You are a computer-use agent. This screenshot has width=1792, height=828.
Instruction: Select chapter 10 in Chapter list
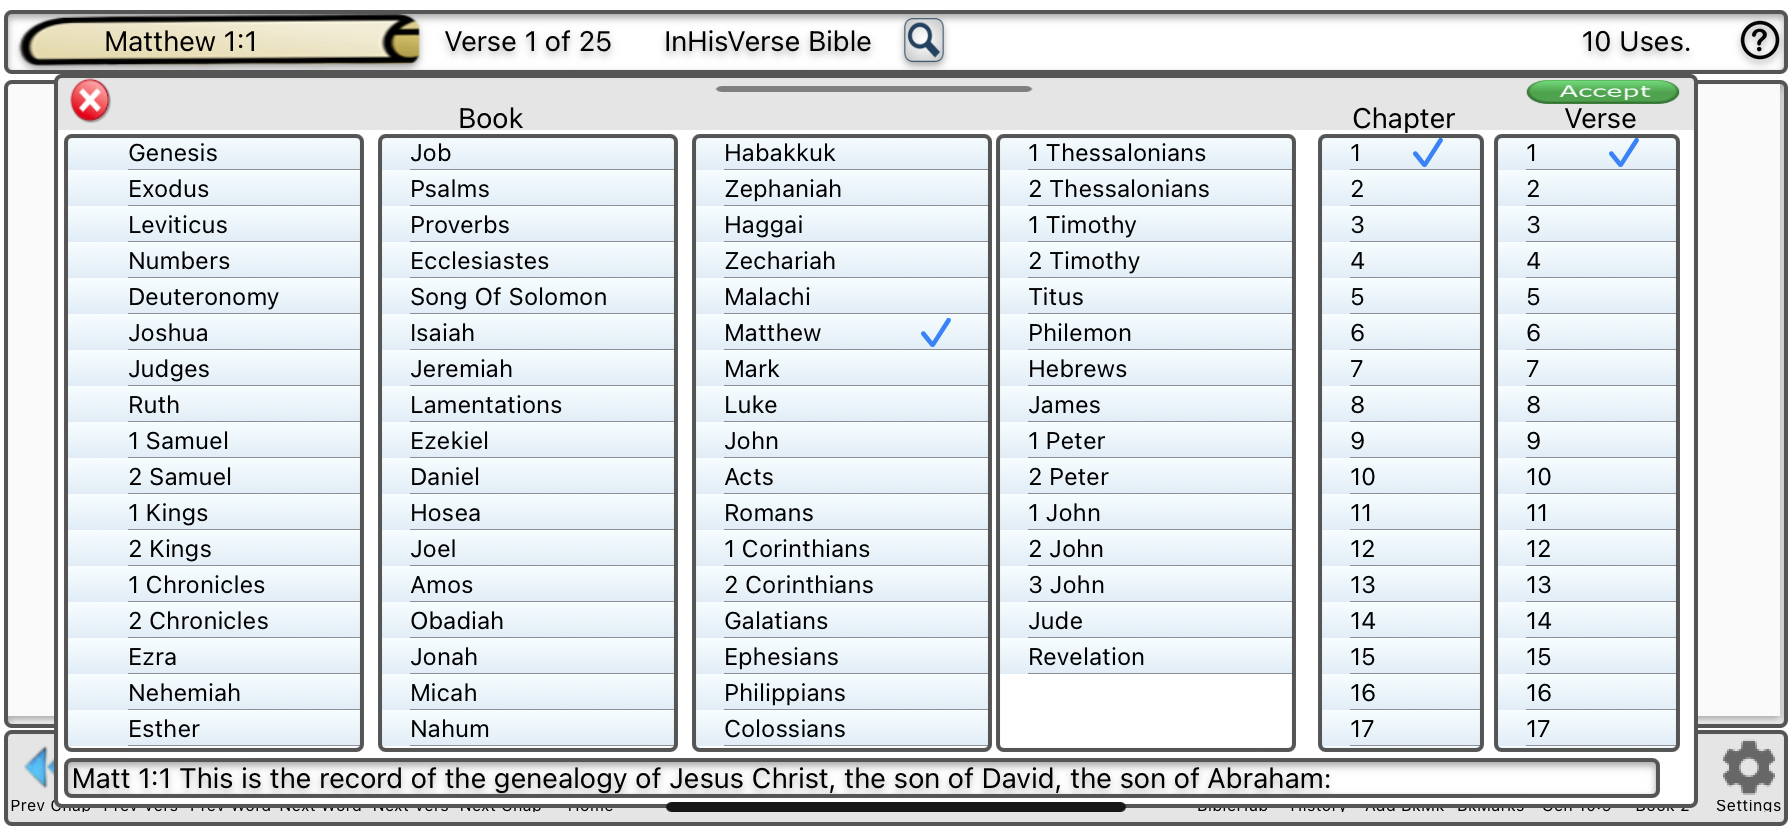(1399, 477)
